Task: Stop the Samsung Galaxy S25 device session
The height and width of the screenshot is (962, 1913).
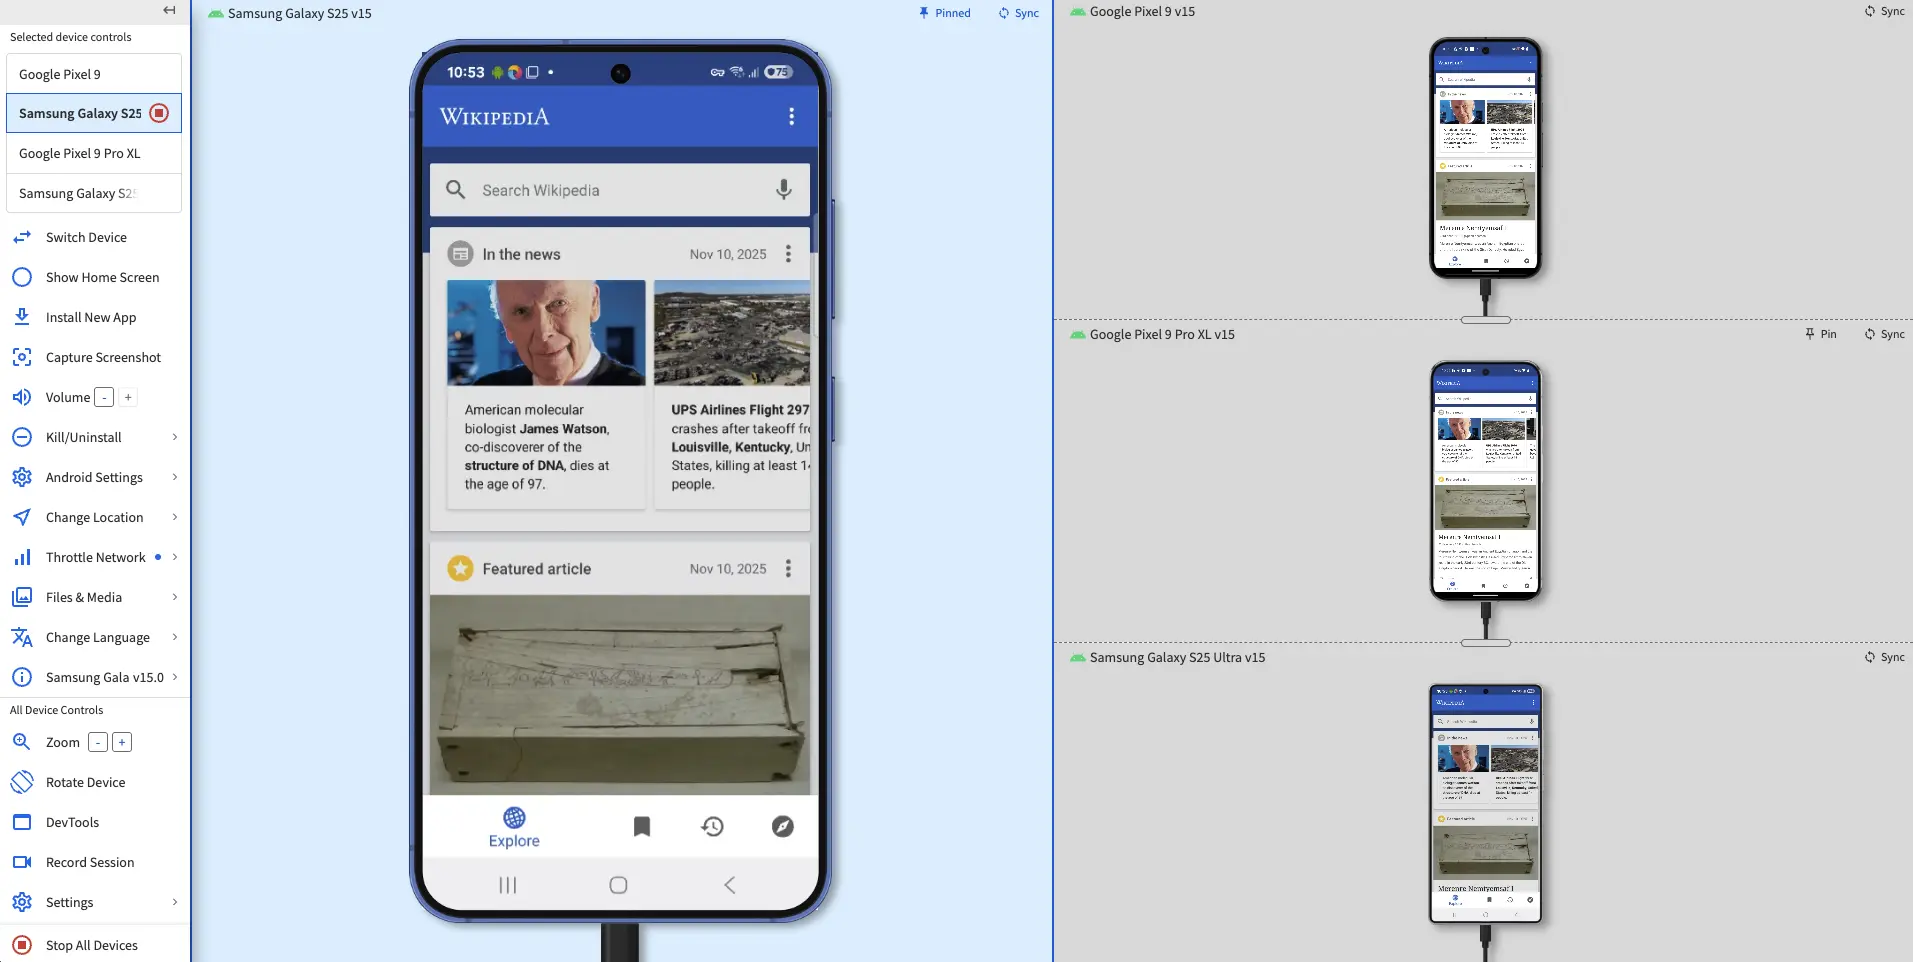Action: point(159,113)
